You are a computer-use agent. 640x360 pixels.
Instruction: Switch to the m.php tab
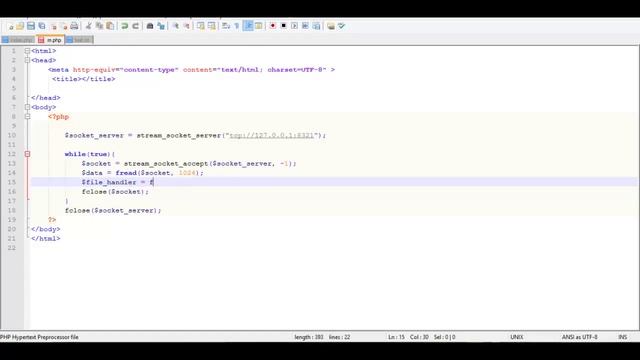pos(50,40)
